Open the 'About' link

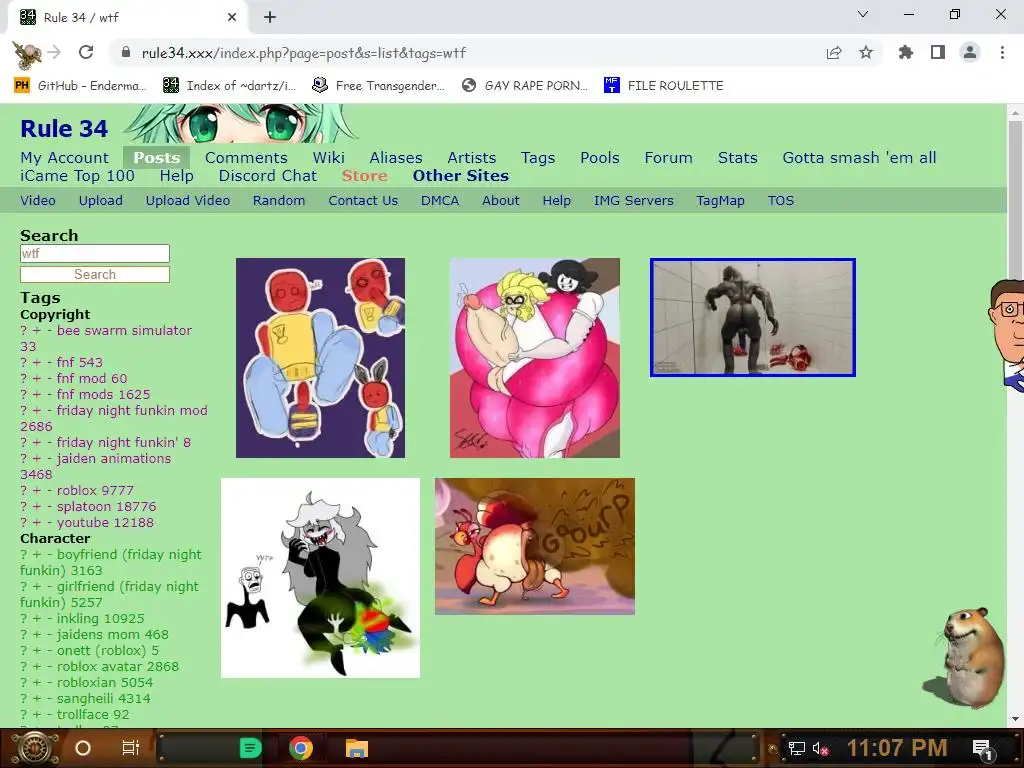tap(500, 201)
